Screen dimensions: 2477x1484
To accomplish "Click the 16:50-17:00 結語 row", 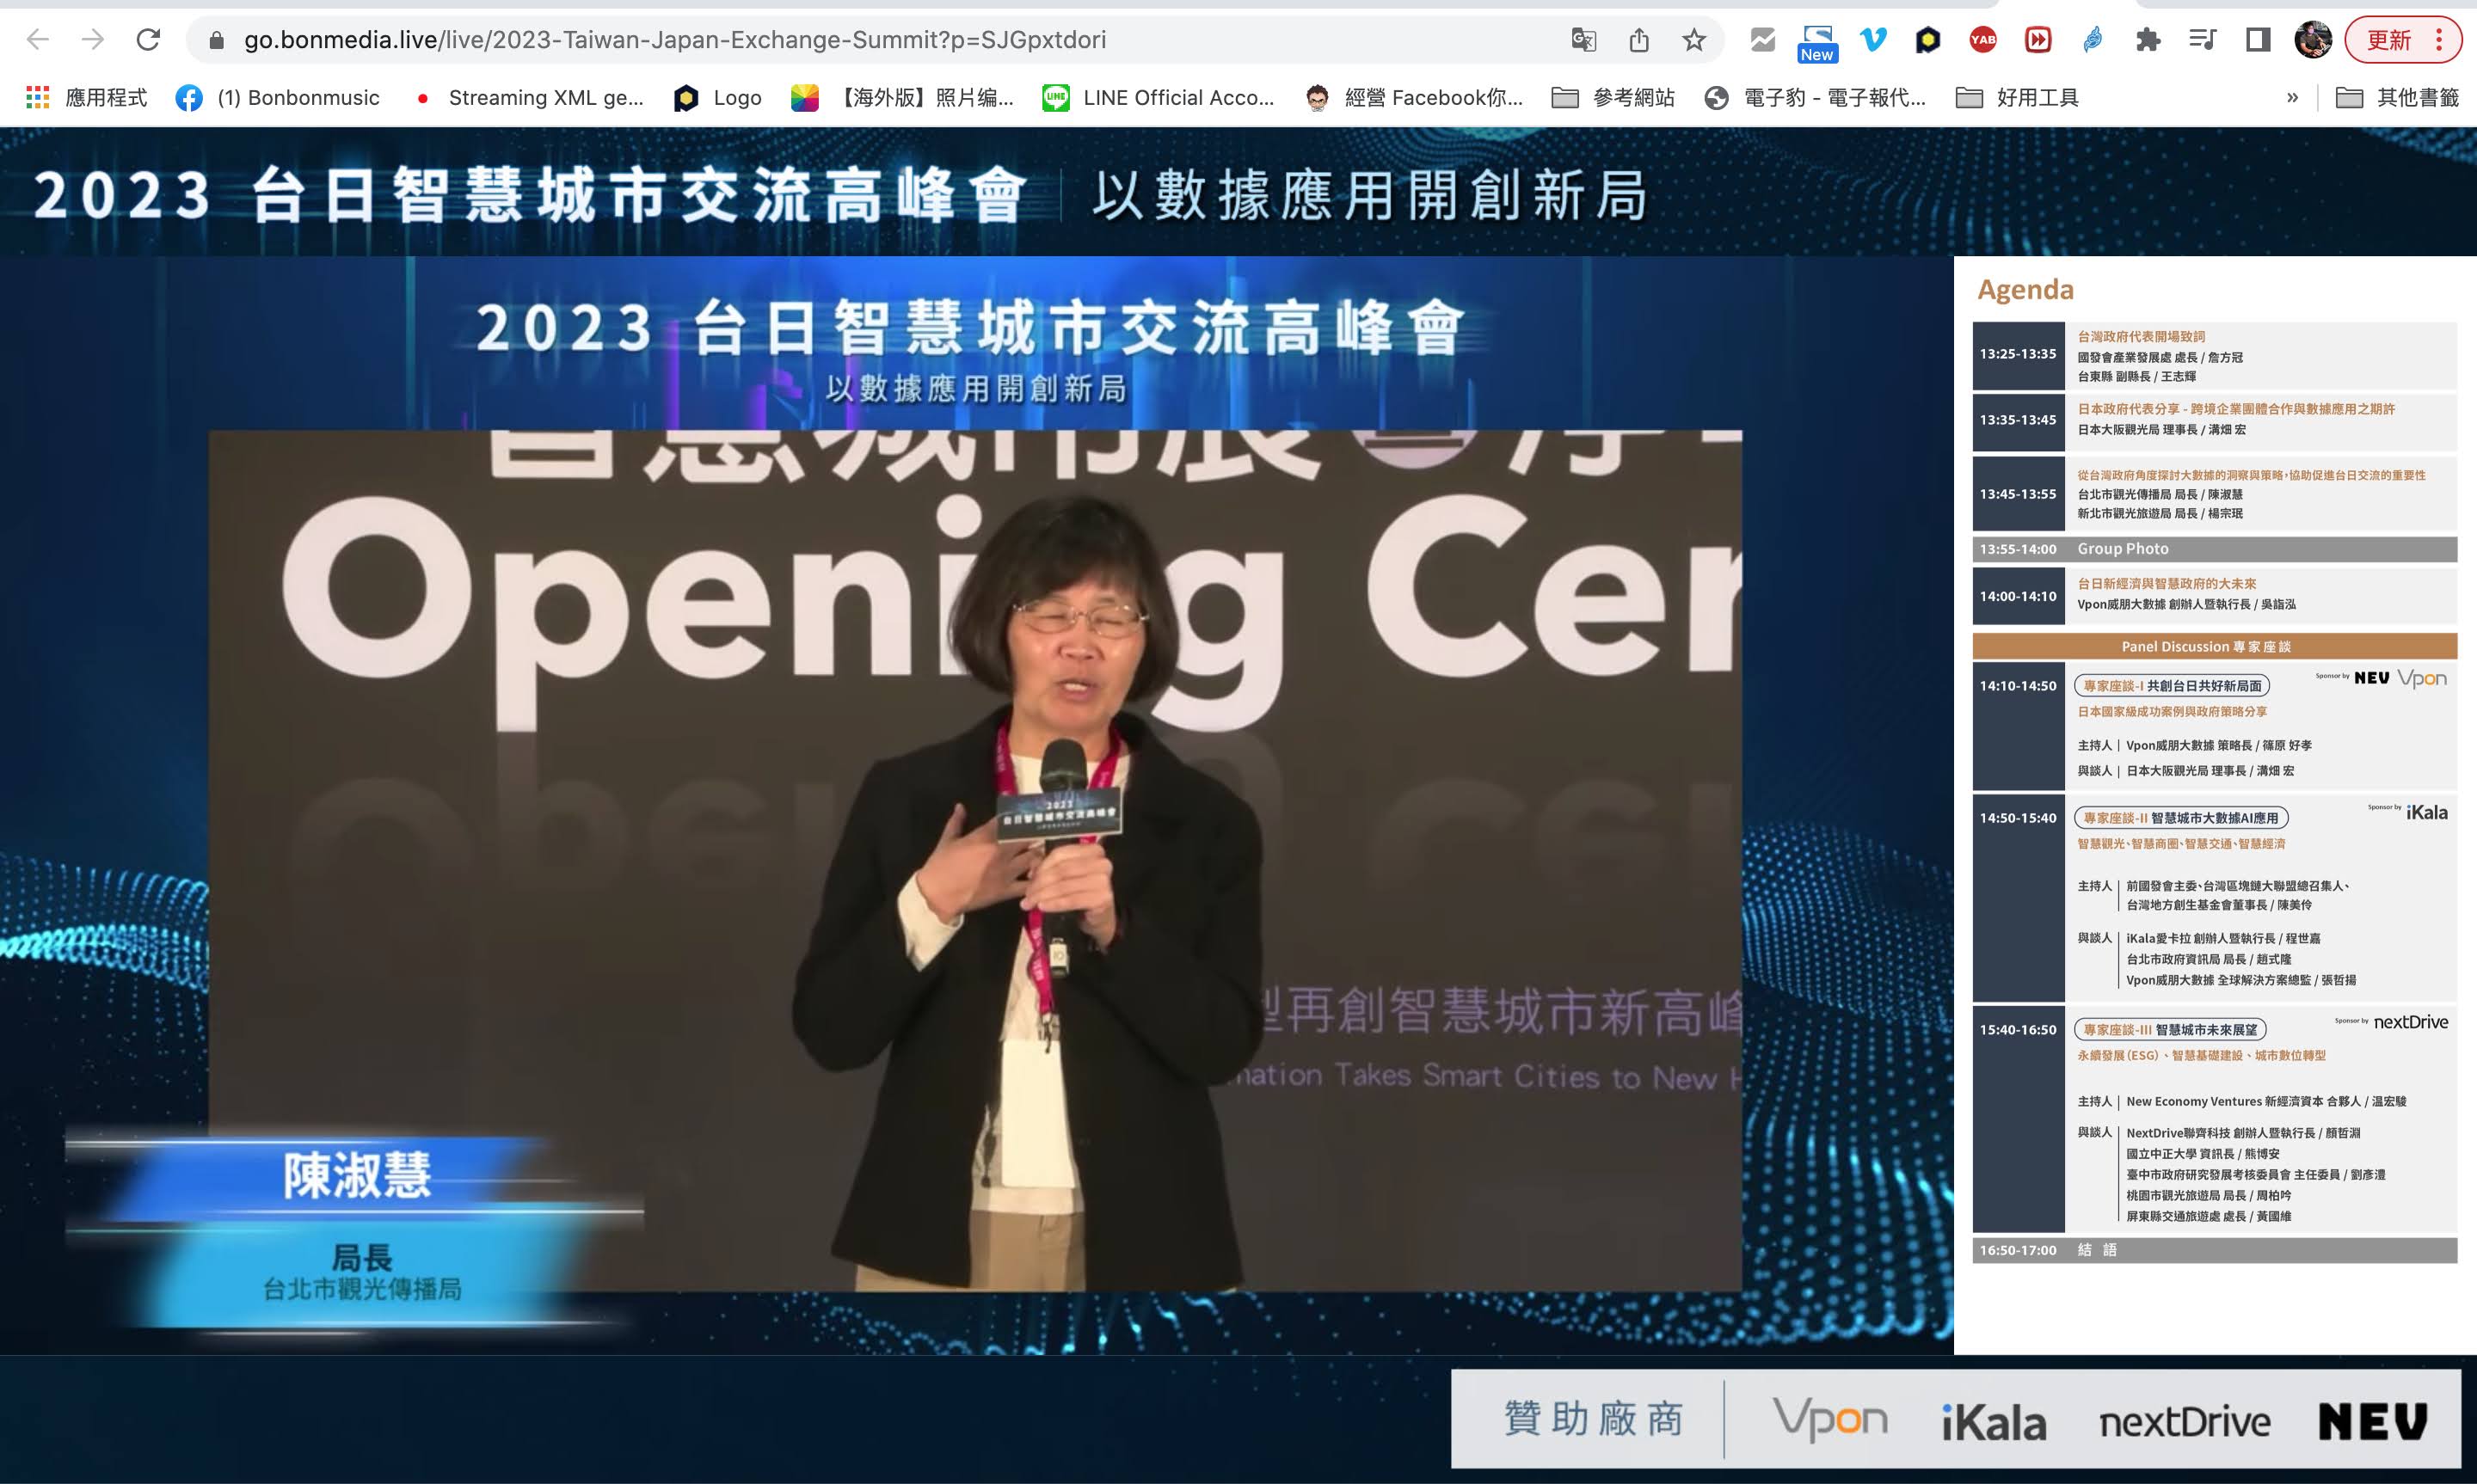I will tap(2214, 1250).
